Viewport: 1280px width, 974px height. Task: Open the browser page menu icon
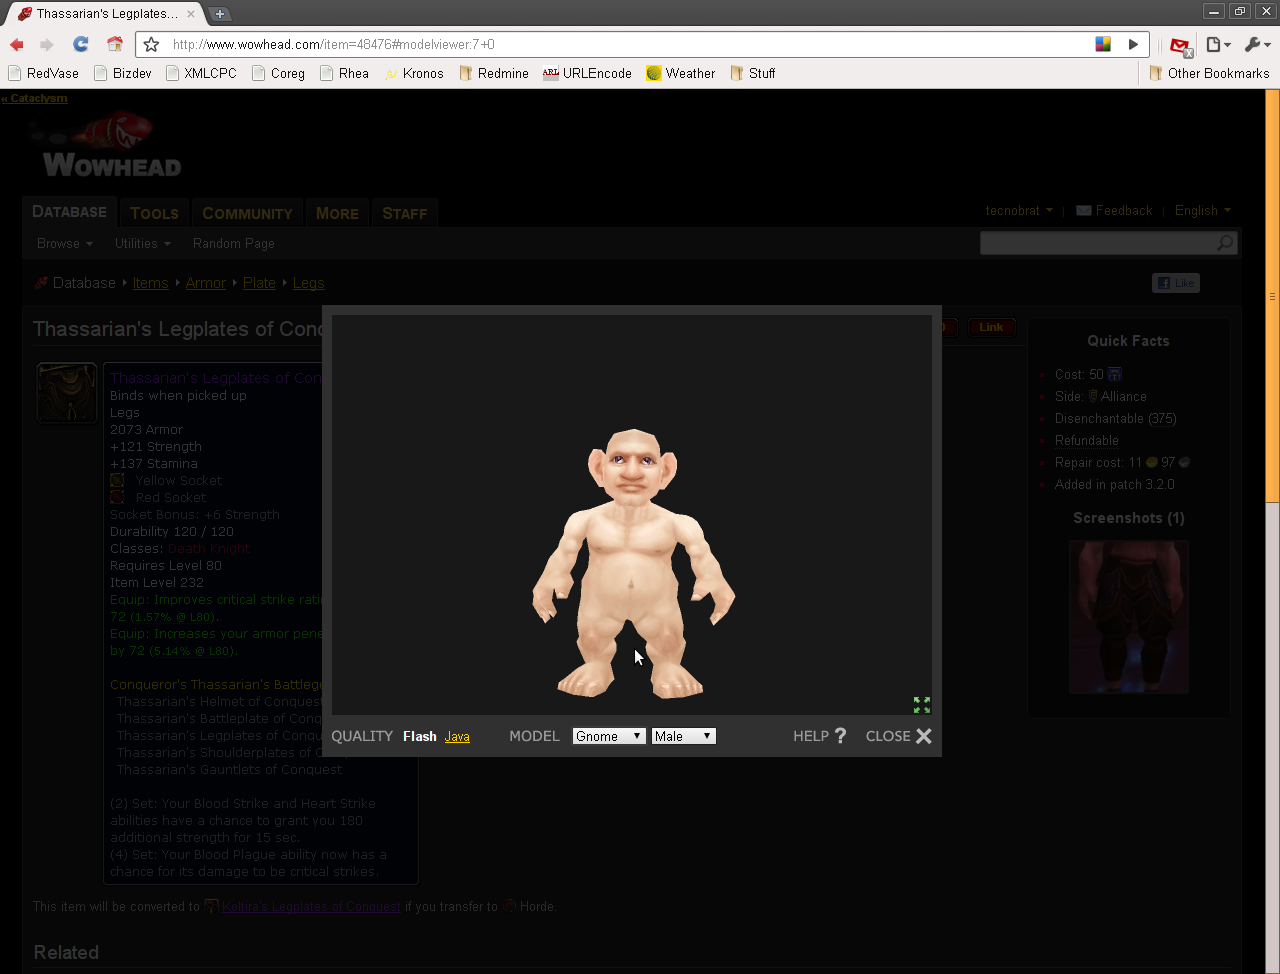point(1217,44)
